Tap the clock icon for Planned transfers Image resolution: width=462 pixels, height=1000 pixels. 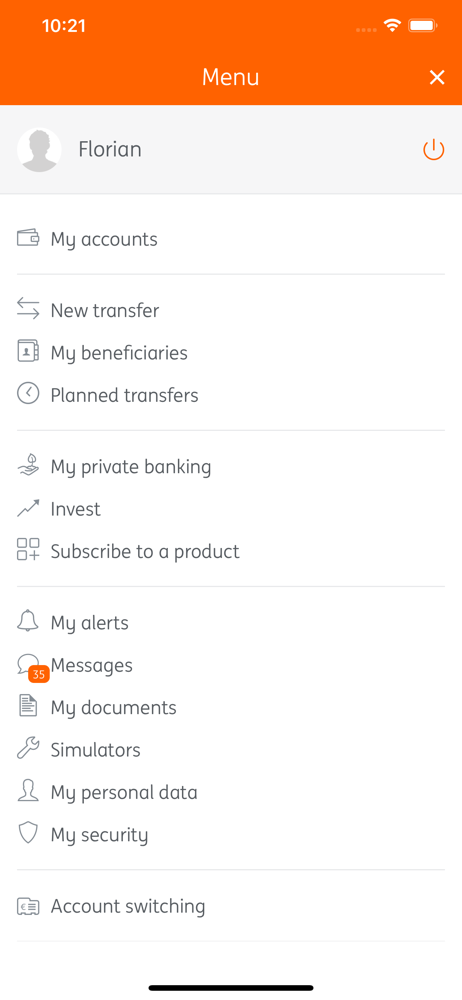click(x=28, y=394)
